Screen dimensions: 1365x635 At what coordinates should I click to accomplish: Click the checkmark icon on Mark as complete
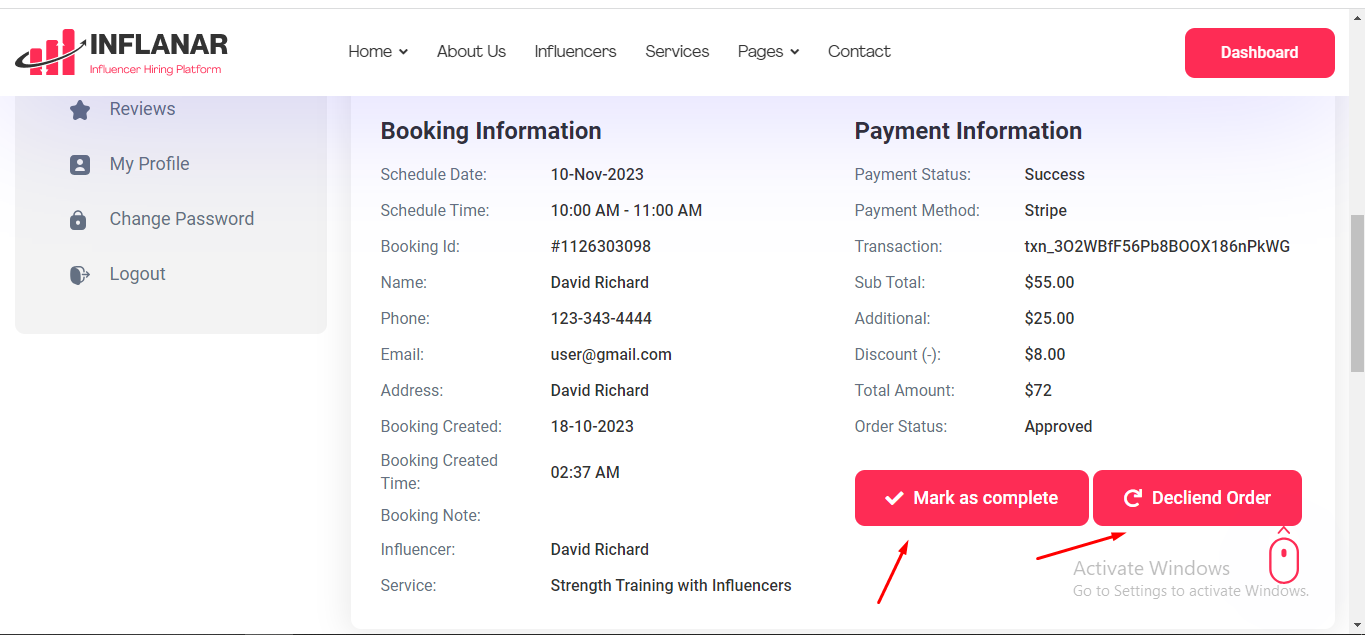pos(895,498)
